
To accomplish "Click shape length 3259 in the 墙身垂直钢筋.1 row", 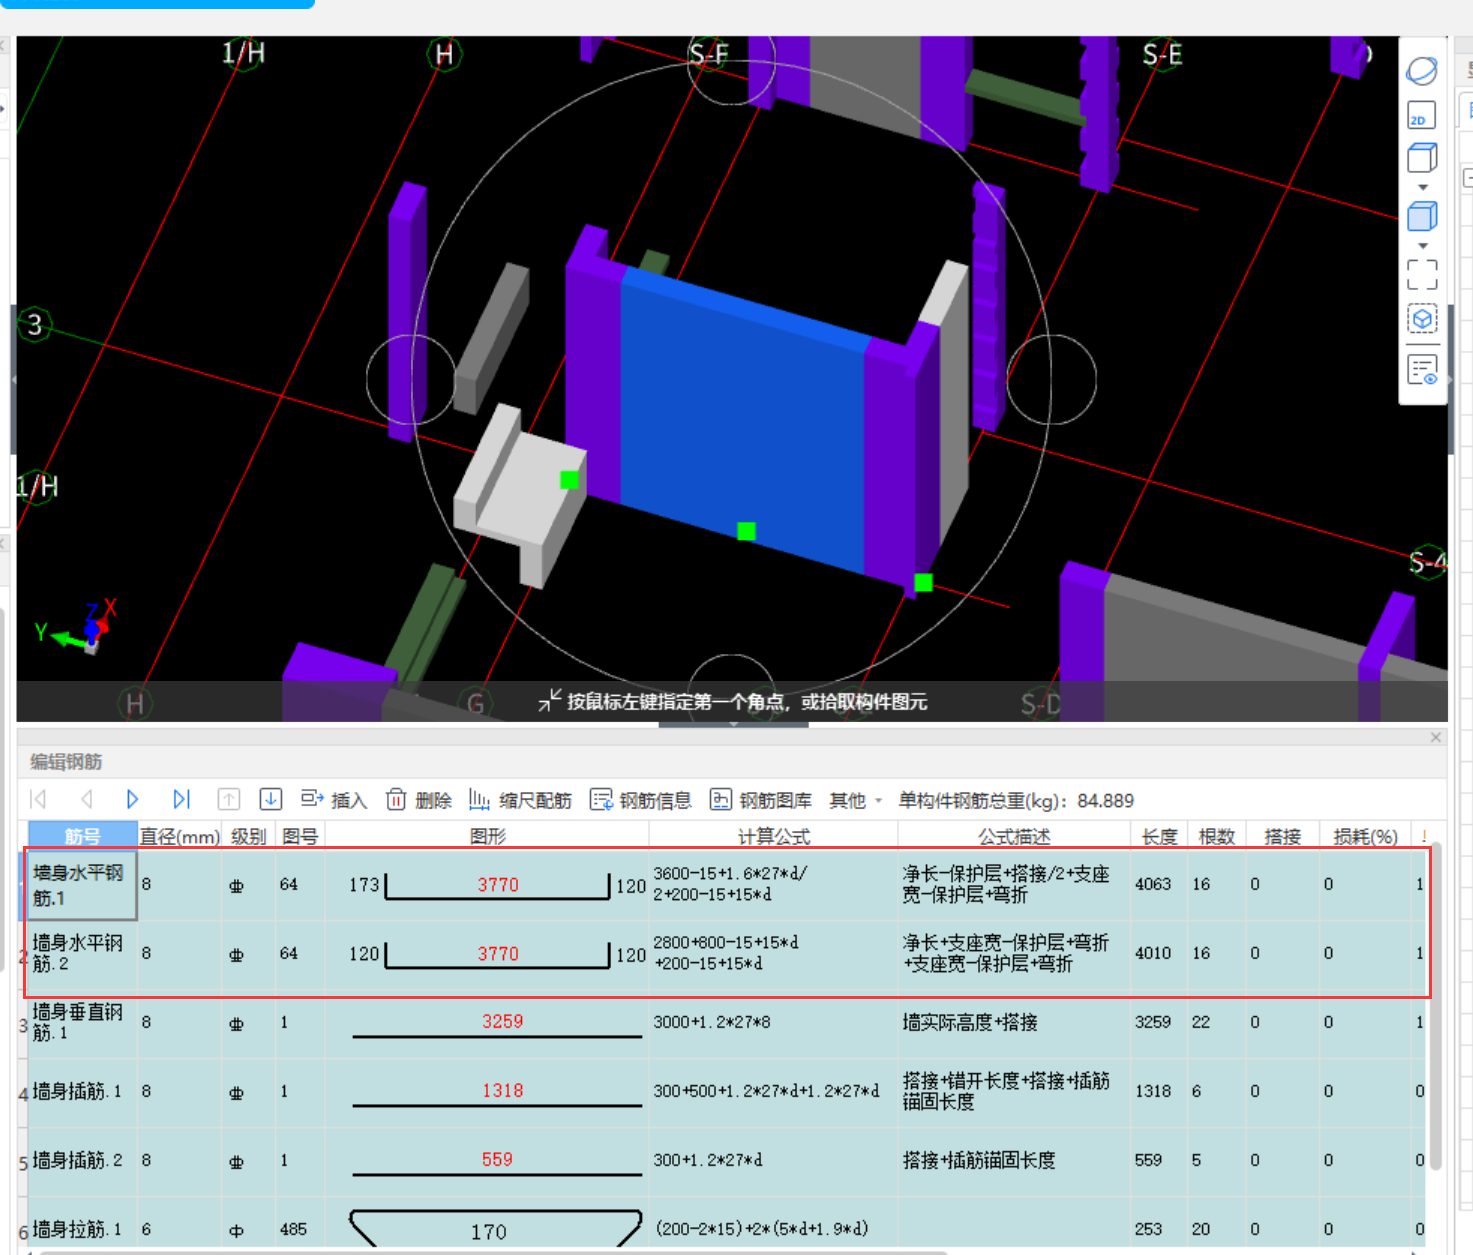I will pyautogui.click(x=502, y=1021).
